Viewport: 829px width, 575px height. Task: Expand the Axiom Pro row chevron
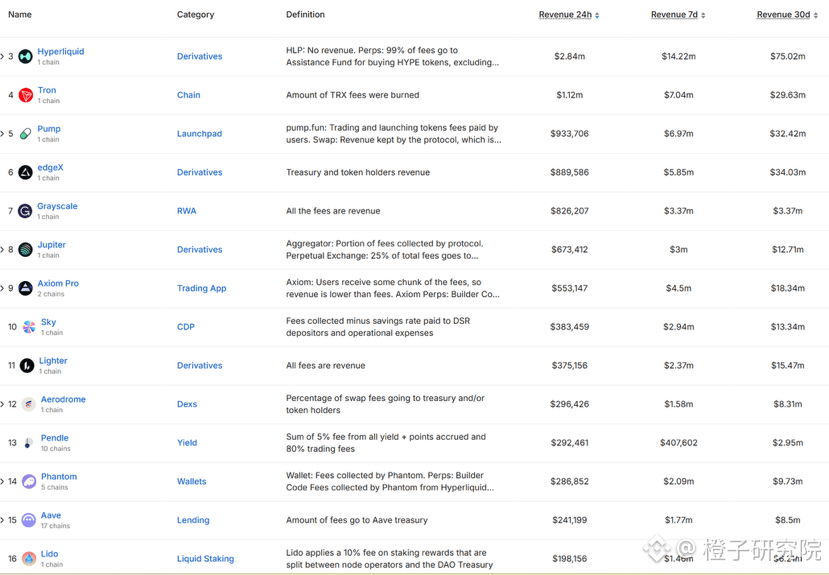click(2, 288)
